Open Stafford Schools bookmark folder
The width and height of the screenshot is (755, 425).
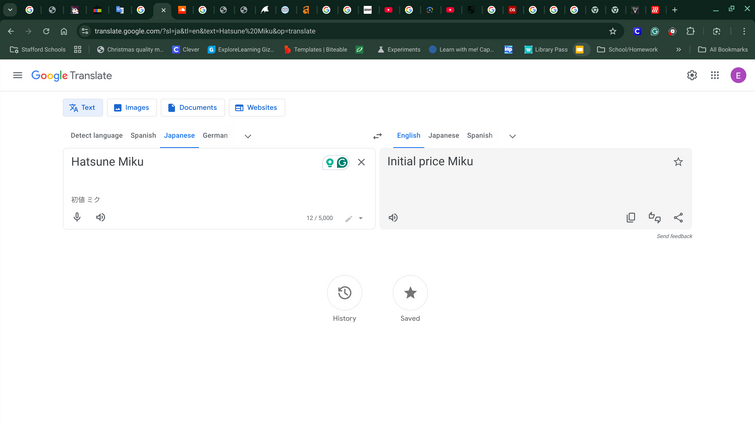coord(38,50)
